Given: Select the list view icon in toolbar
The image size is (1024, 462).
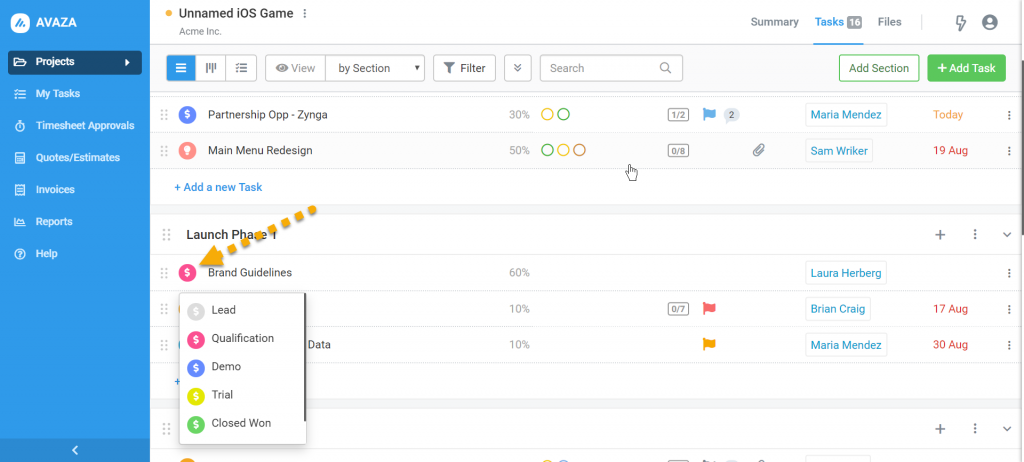Looking at the screenshot, I should [181, 68].
